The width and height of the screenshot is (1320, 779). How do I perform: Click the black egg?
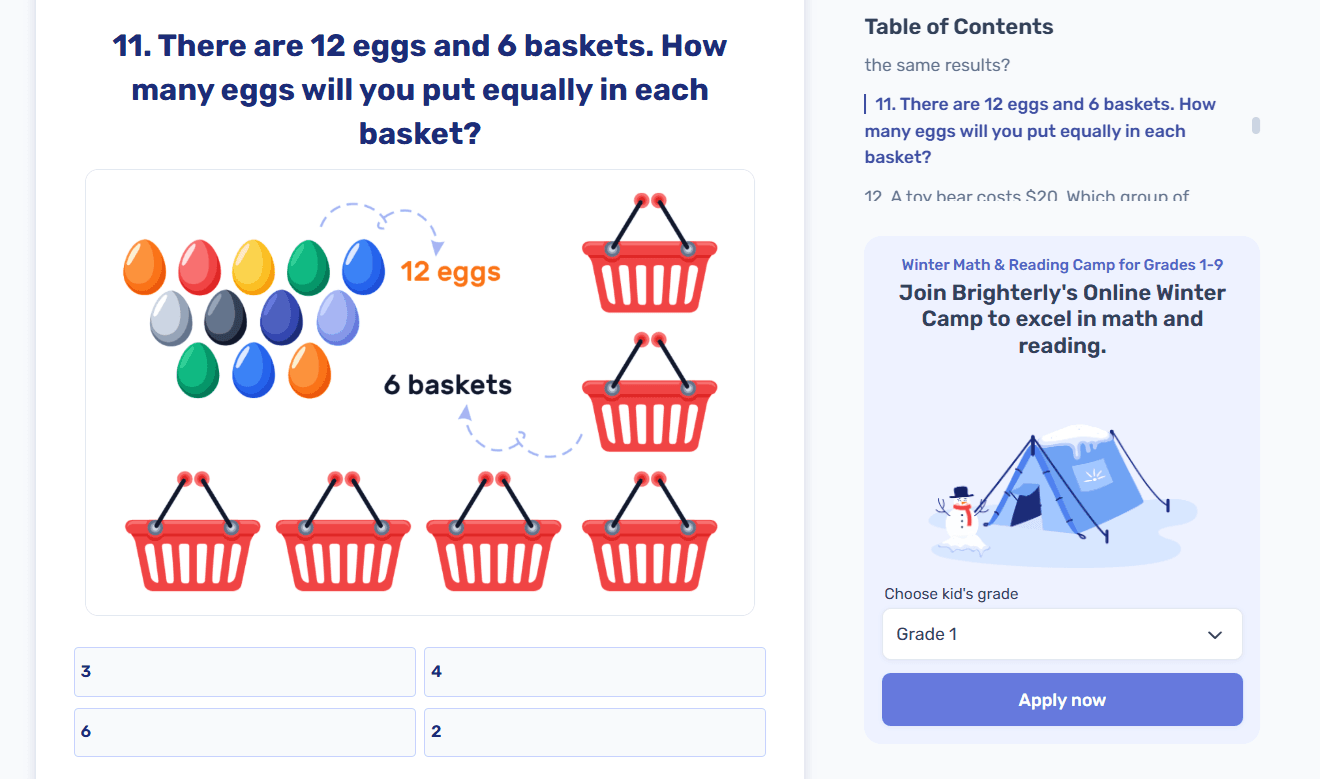[225, 317]
